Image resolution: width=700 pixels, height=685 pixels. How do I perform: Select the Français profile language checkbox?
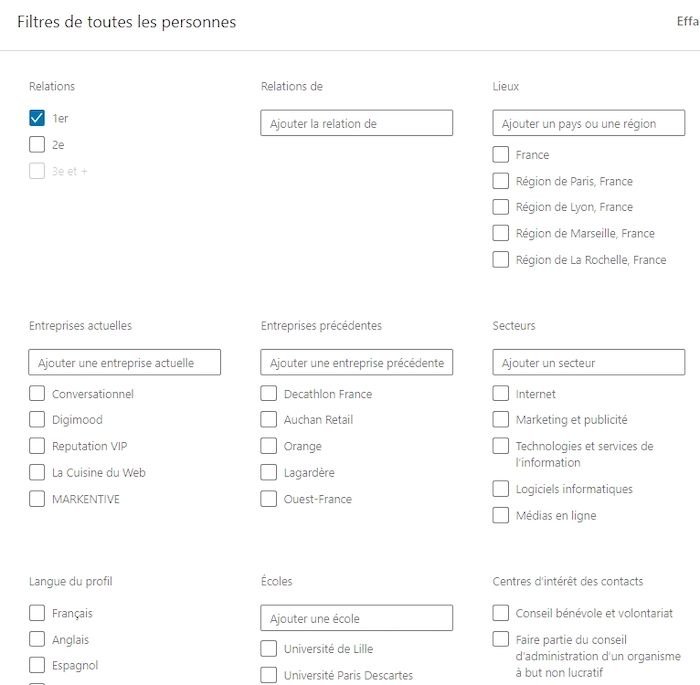(x=37, y=613)
